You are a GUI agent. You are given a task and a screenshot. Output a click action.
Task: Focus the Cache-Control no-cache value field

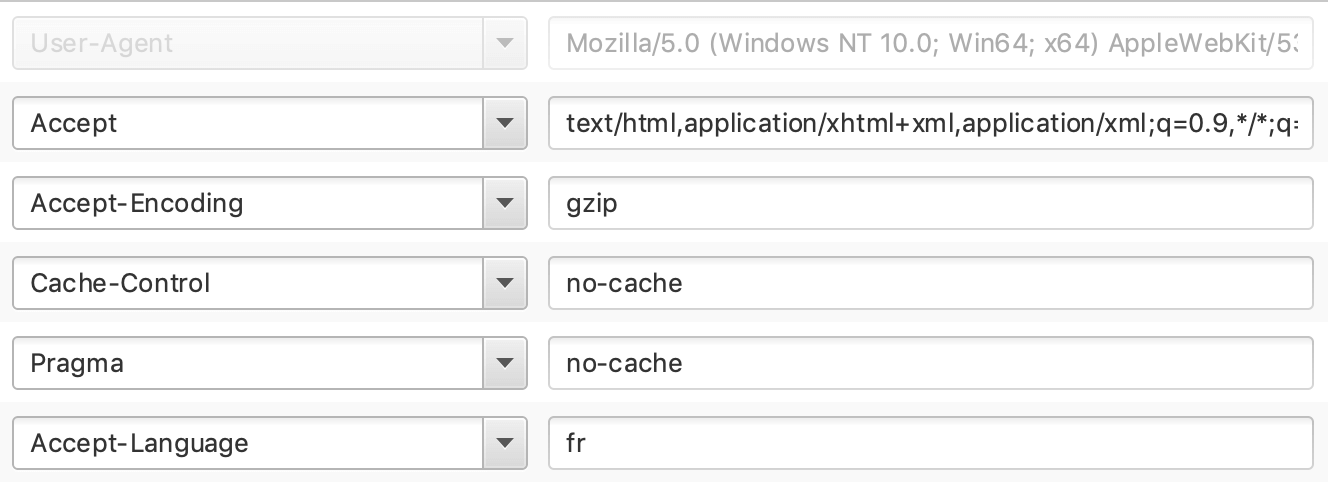pyautogui.click(x=930, y=283)
